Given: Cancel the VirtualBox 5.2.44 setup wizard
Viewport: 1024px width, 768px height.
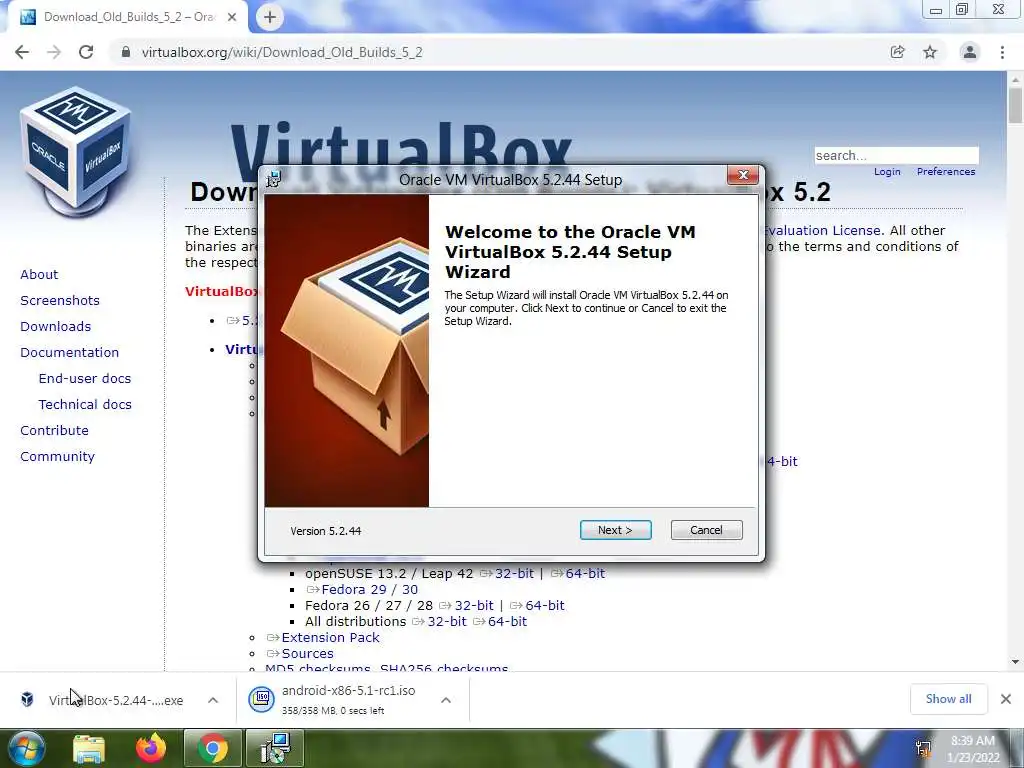Looking at the screenshot, I should 706,530.
